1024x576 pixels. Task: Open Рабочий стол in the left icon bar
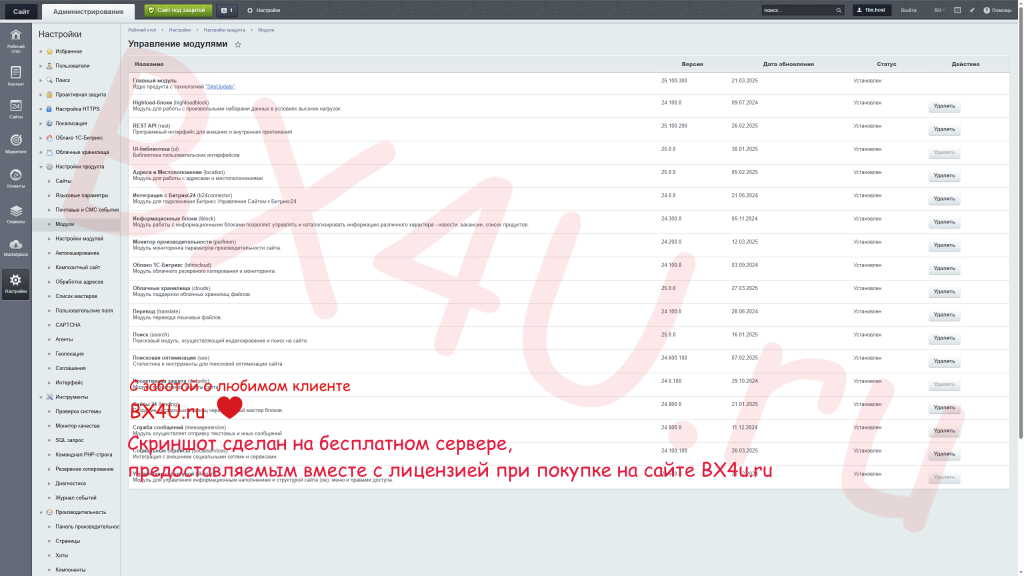(16, 39)
